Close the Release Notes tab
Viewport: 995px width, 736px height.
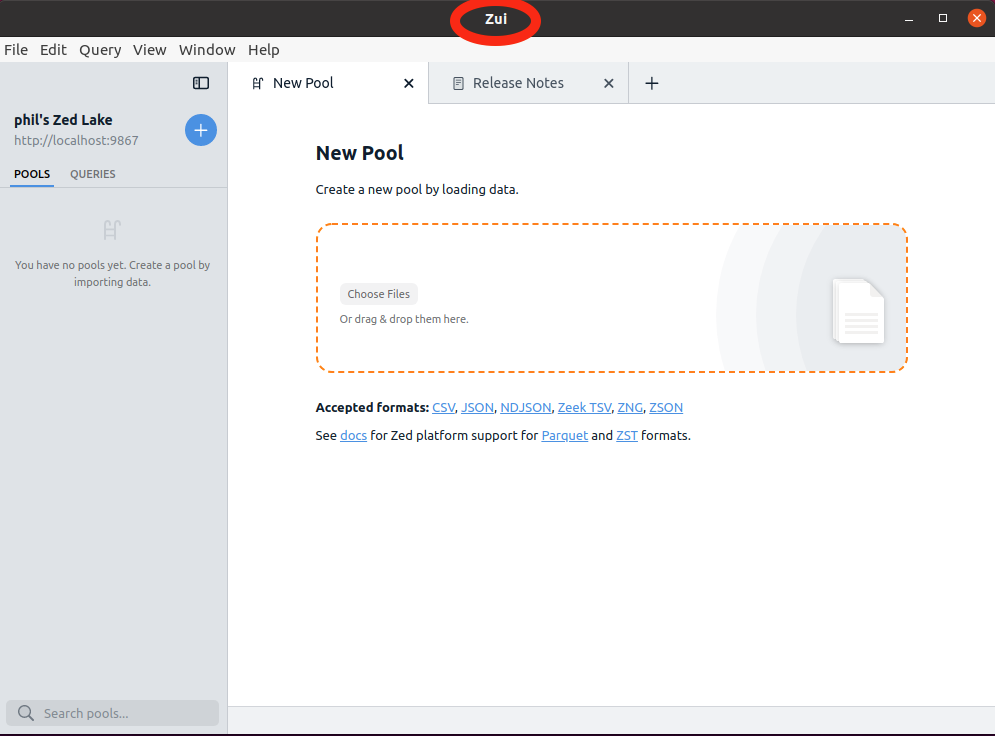tap(609, 84)
